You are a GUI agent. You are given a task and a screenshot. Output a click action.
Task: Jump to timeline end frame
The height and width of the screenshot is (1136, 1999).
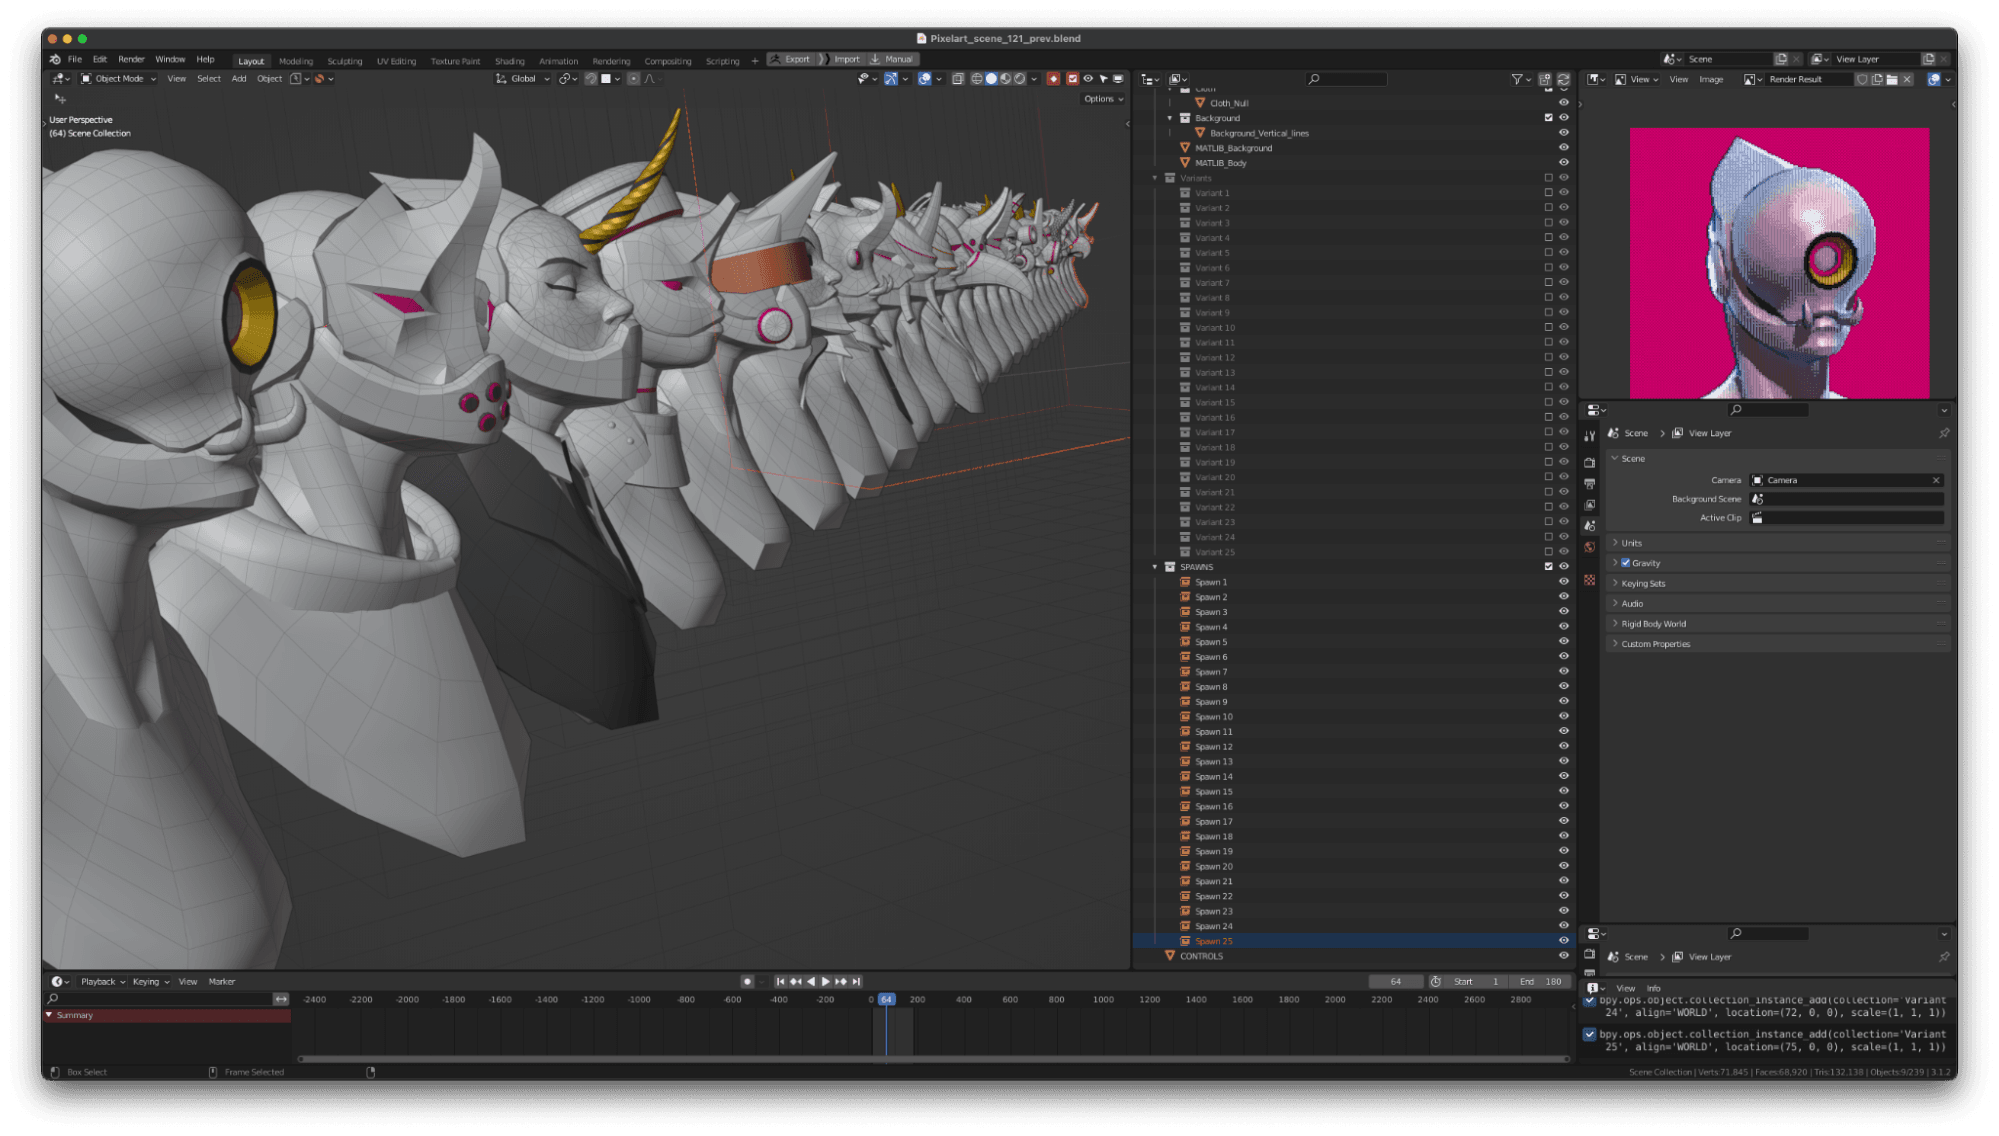(856, 982)
